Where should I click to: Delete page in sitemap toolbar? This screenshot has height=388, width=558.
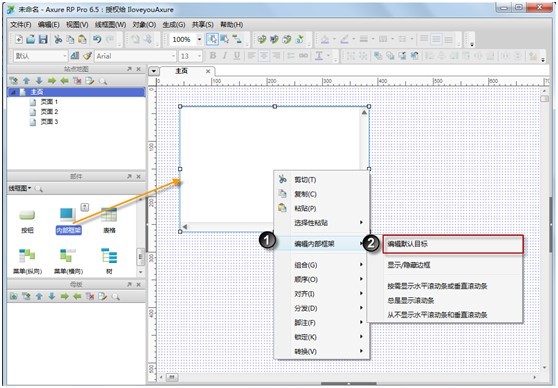pyautogui.click(x=77, y=81)
